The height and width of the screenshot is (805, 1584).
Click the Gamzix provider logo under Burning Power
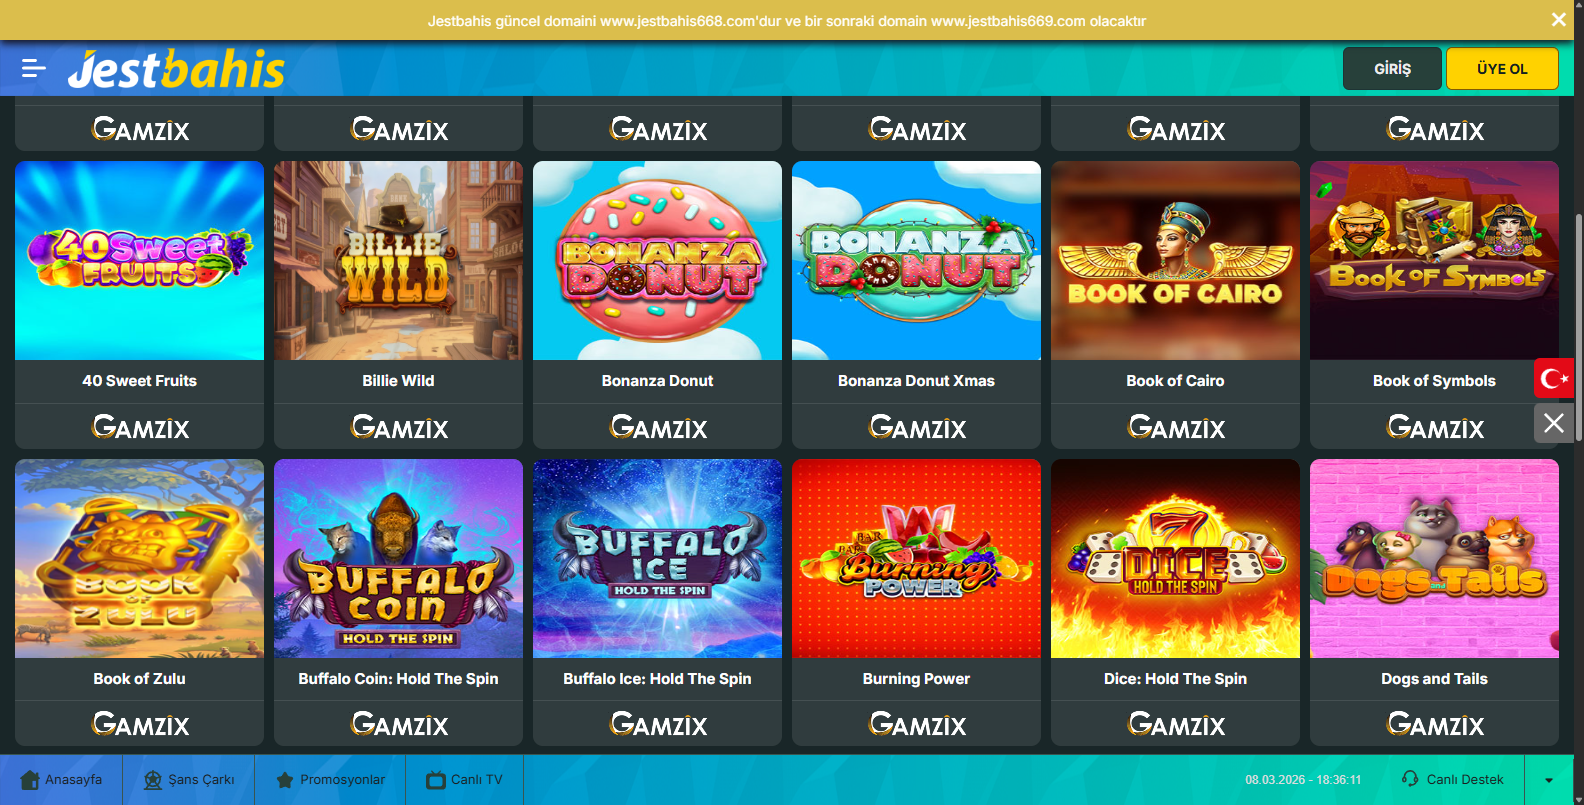tap(917, 724)
